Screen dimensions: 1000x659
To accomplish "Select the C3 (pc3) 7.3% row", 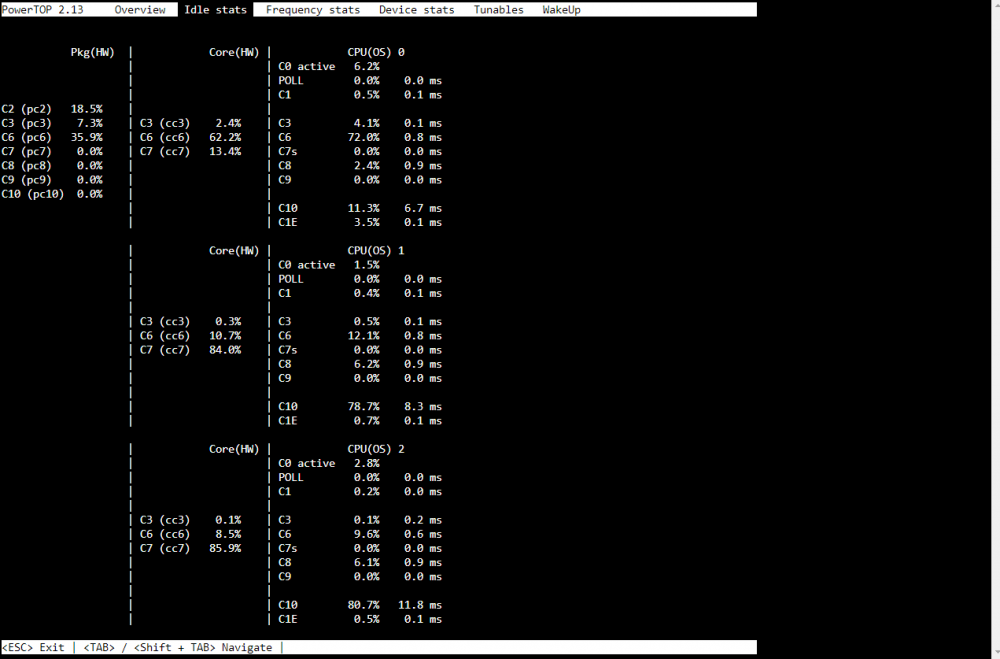I will click(52, 123).
